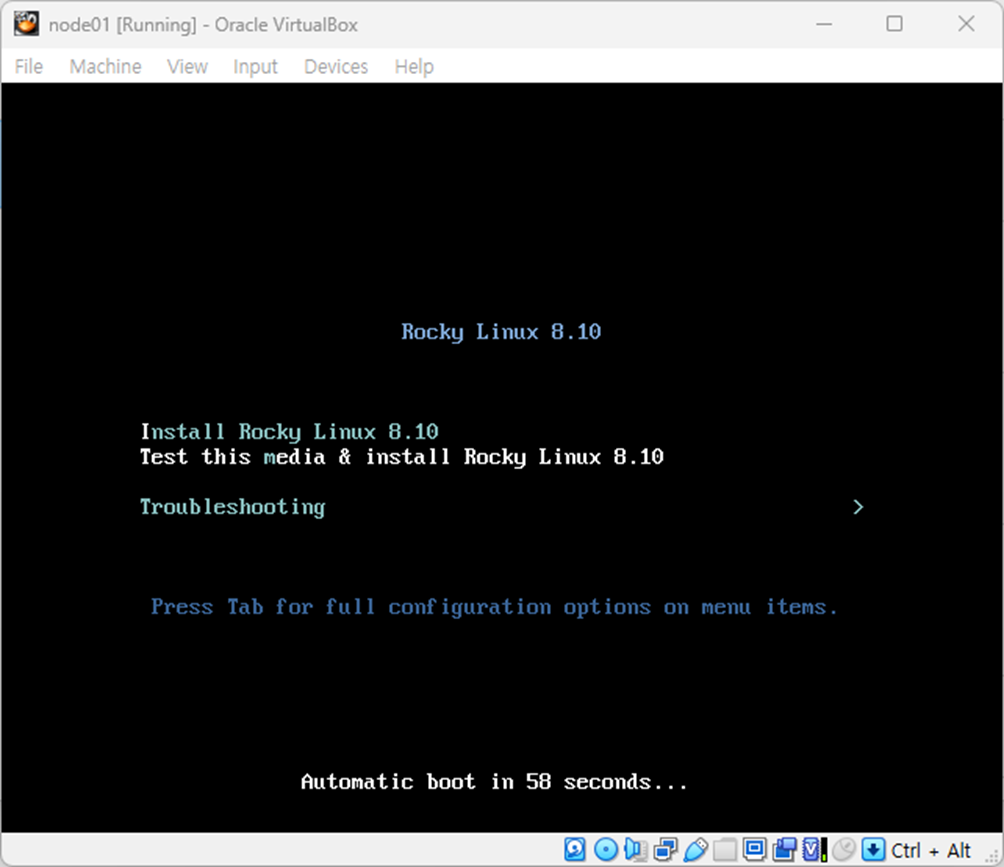The image size is (1004, 867).
Task: Click the recording indicator icon
Action: tap(784, 850)
